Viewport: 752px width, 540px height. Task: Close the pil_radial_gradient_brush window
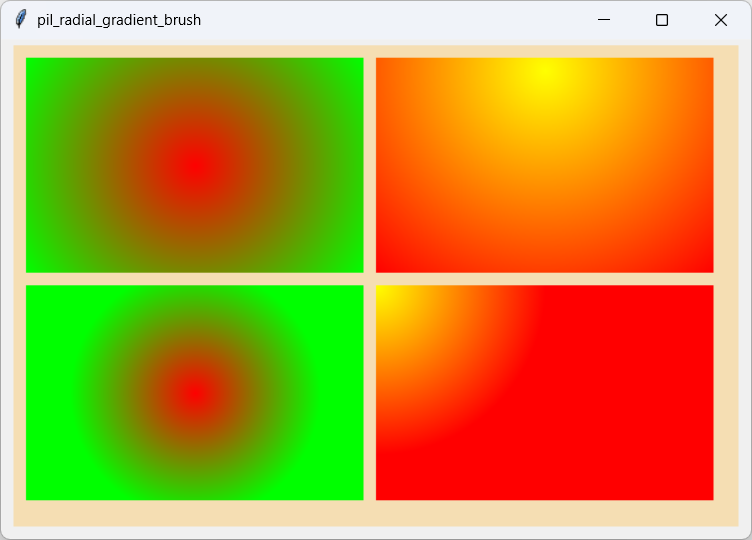(x=721, y=20)
